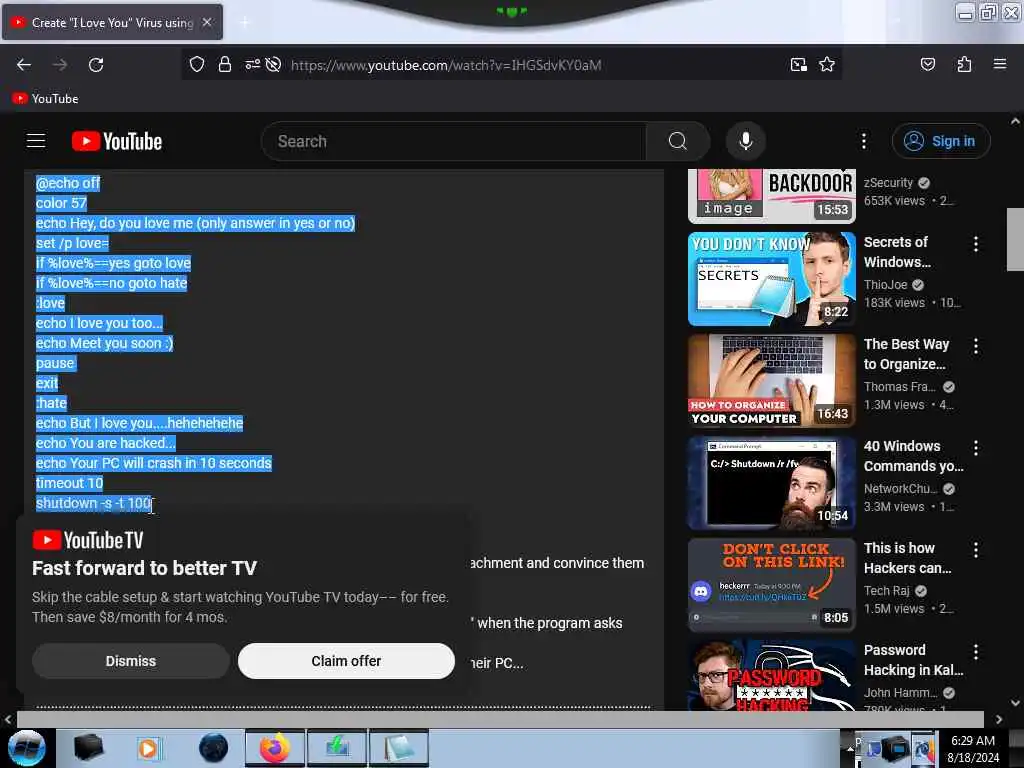Open the Pocket save icon

pos(927,65)
